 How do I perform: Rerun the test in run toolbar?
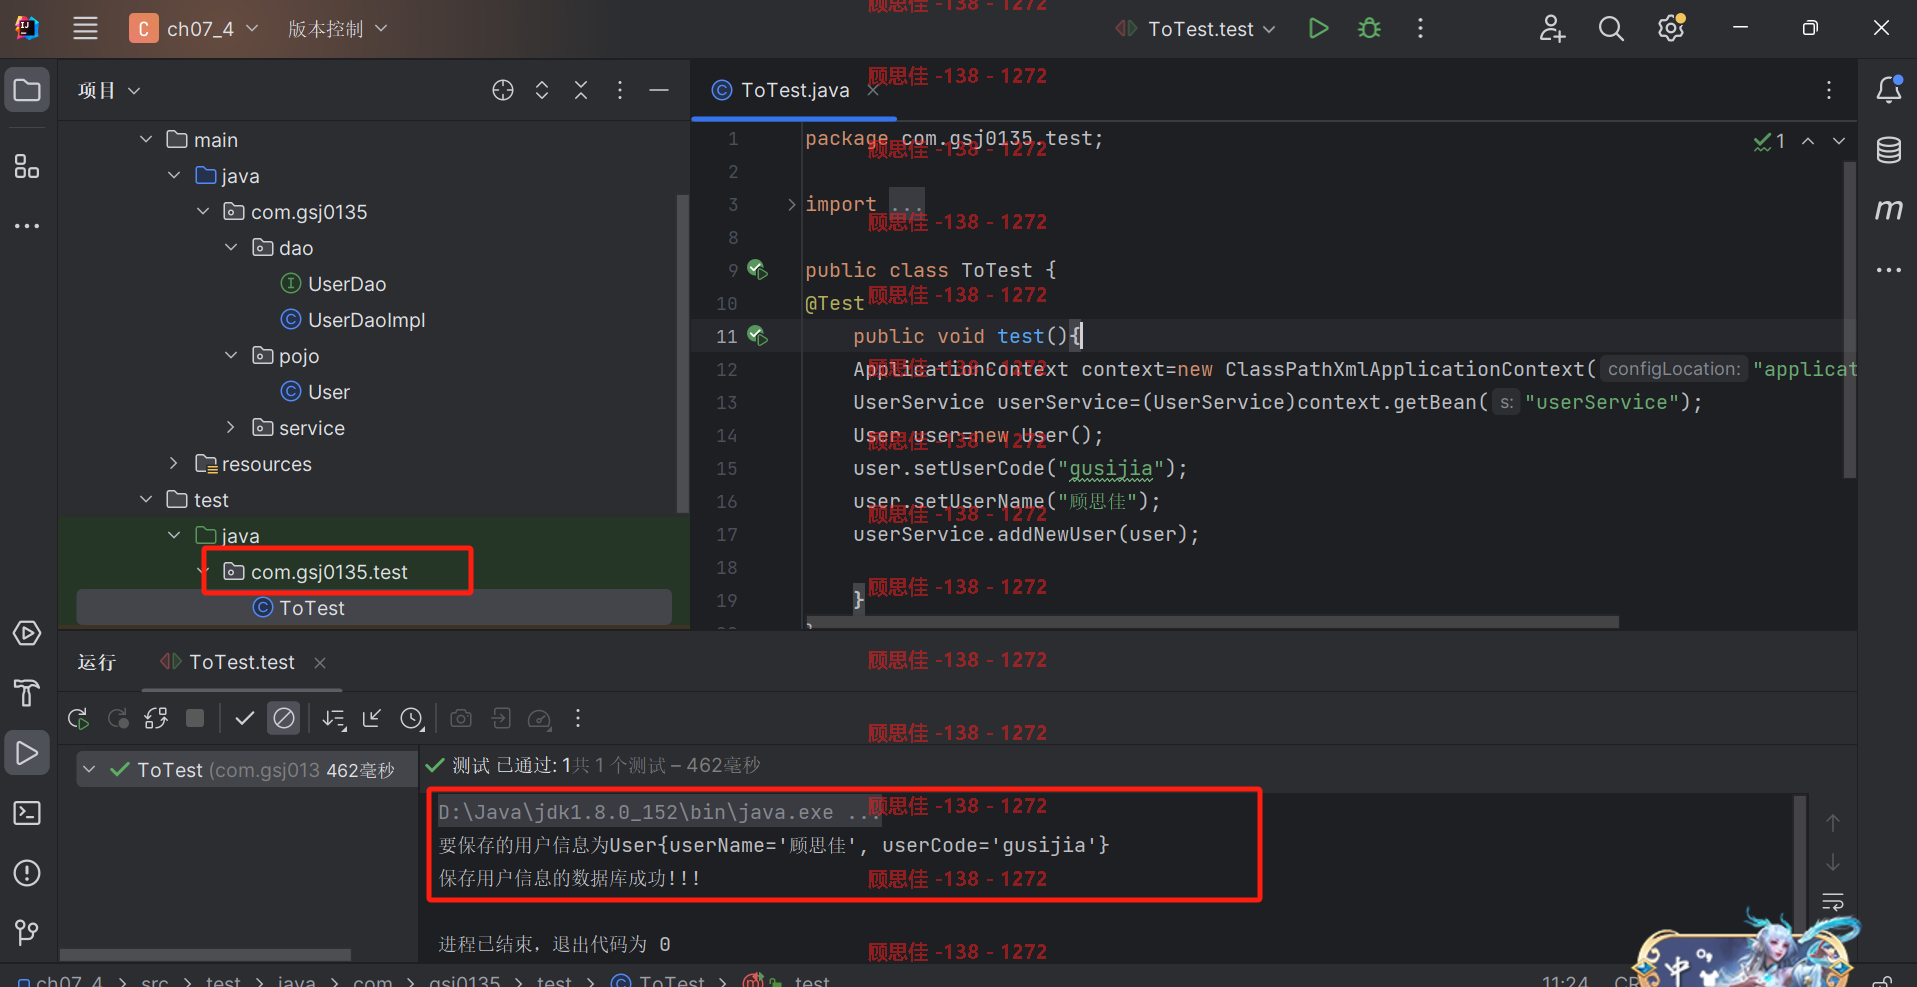tap(78, 718)
